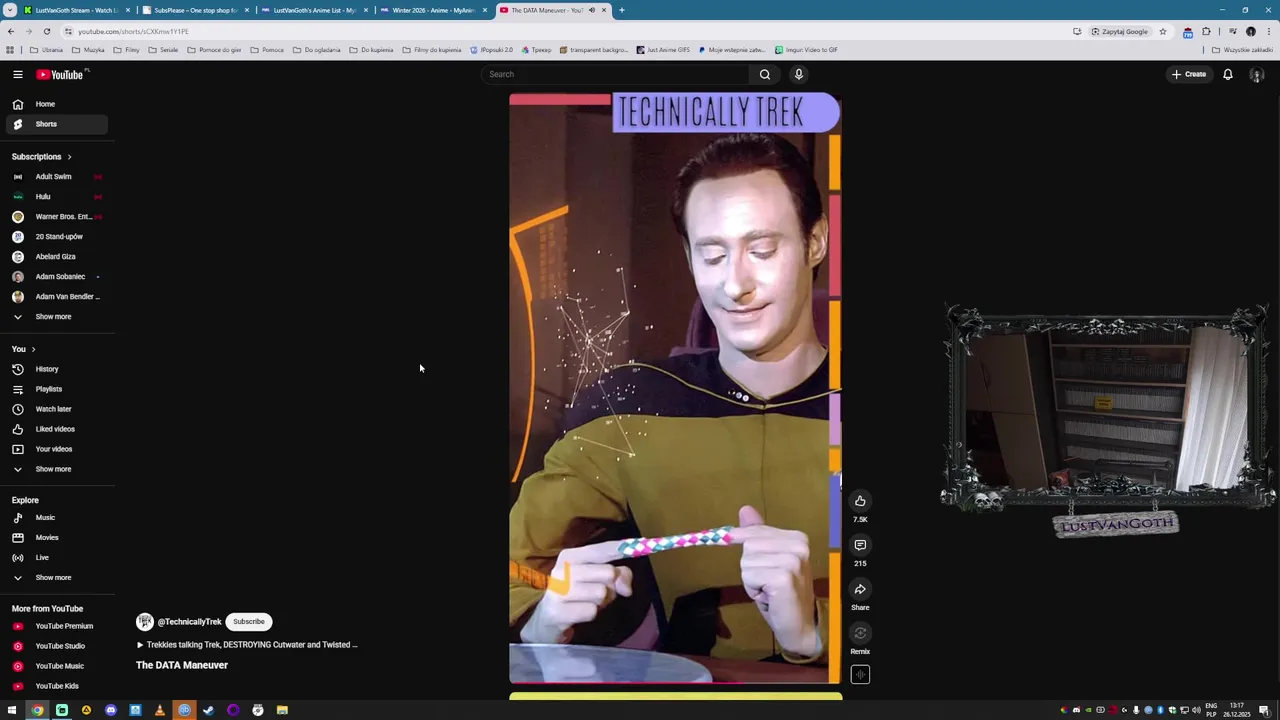
Task: Open YouTube account avatar menu
Action: click(1257, 75)
